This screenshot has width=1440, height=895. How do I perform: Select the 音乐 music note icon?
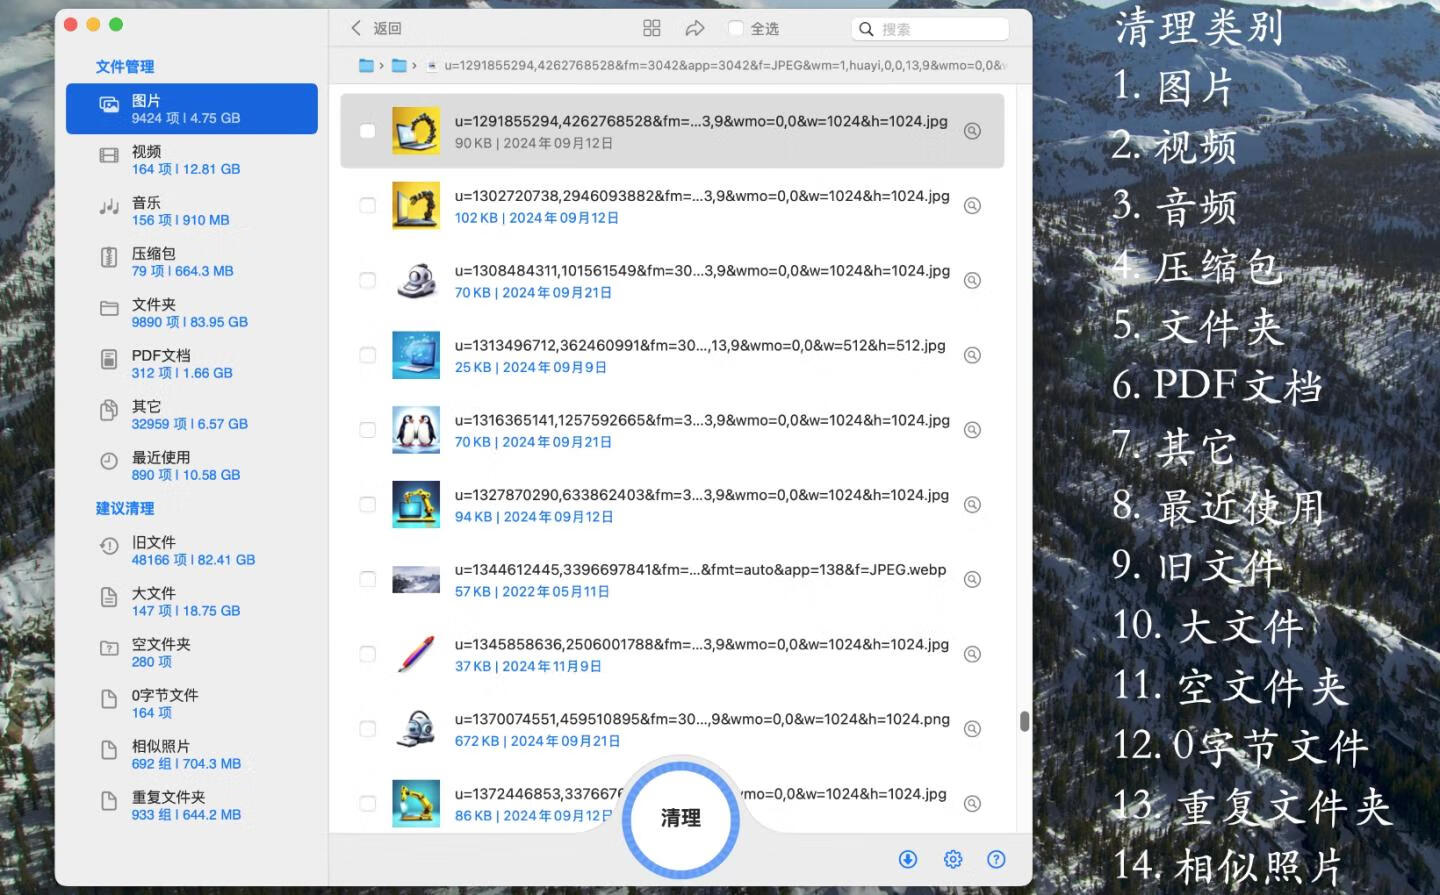tap(109, 207)
